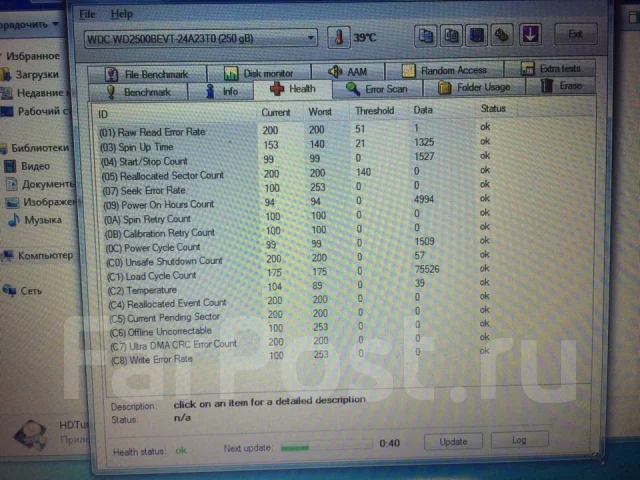The height and width of the screenshot is (480, 640).
Task: Switch to the File Benchmark tab
Action: pos(147,74)
